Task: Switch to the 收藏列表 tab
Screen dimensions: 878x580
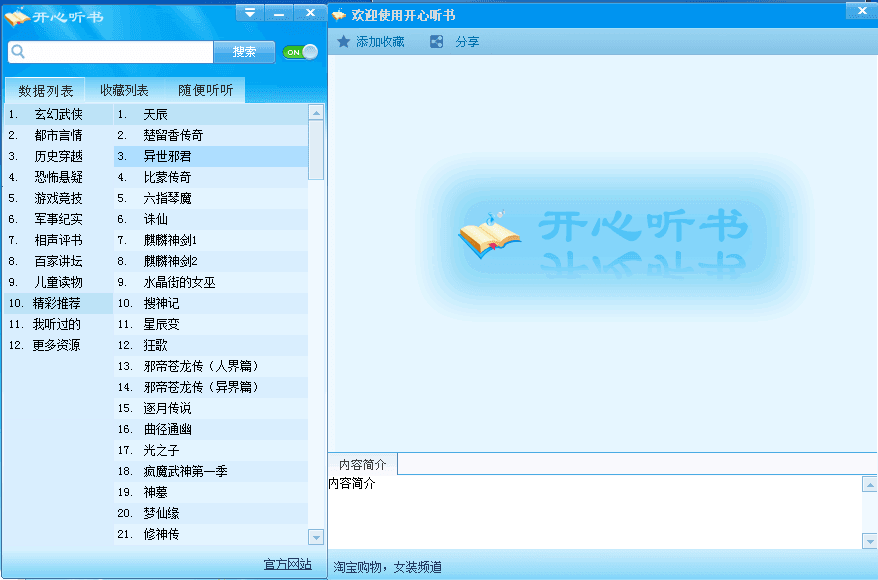Action: coord(124,90)
